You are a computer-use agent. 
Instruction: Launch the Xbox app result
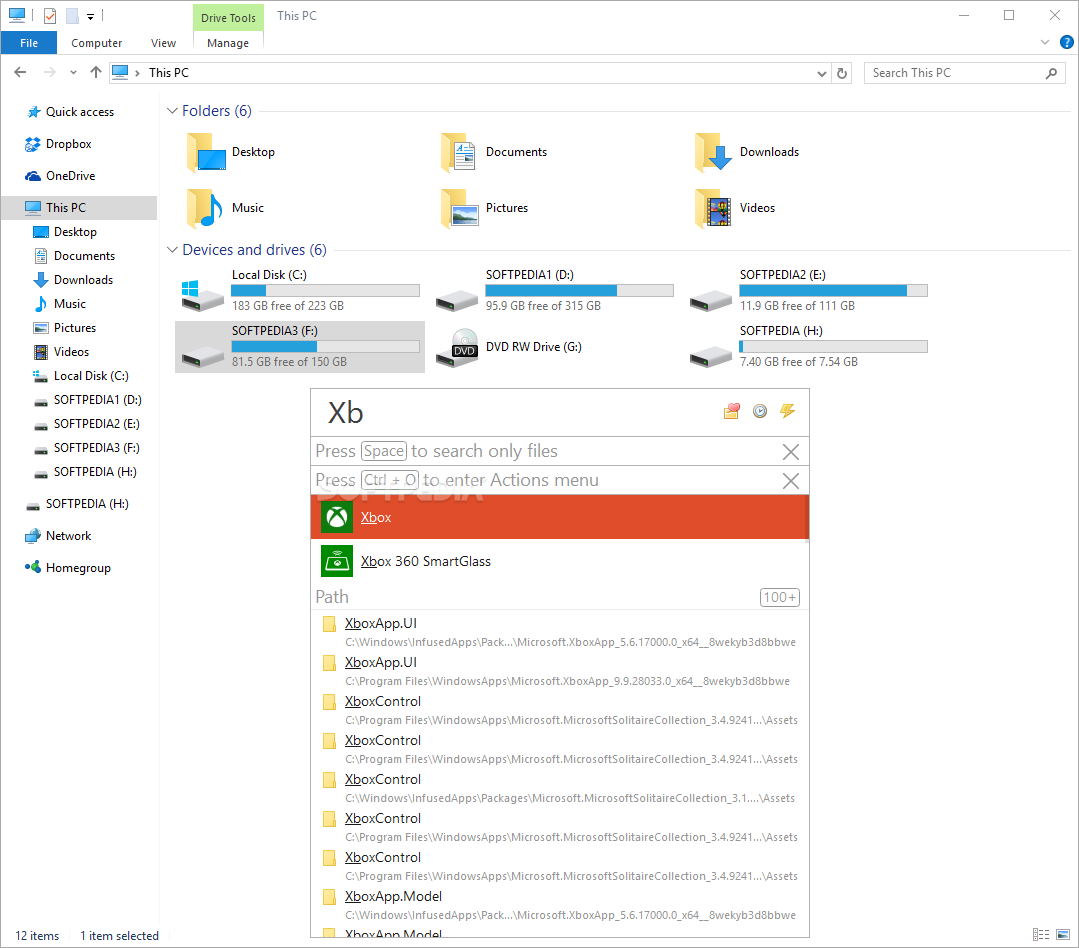(559, 517)
